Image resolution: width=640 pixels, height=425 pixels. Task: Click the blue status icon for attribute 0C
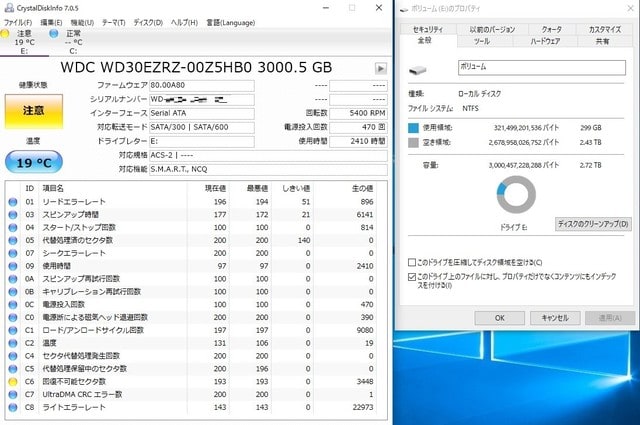click(13, 305)
